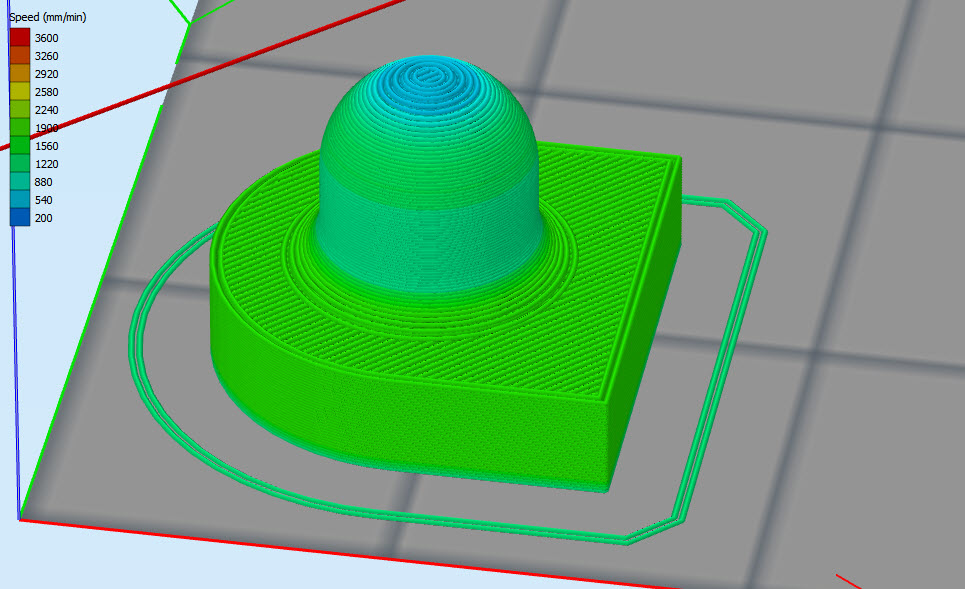This screenshot has width=965, height=589.
Task: Click the '200' legend value text
Action: (43, 218)
